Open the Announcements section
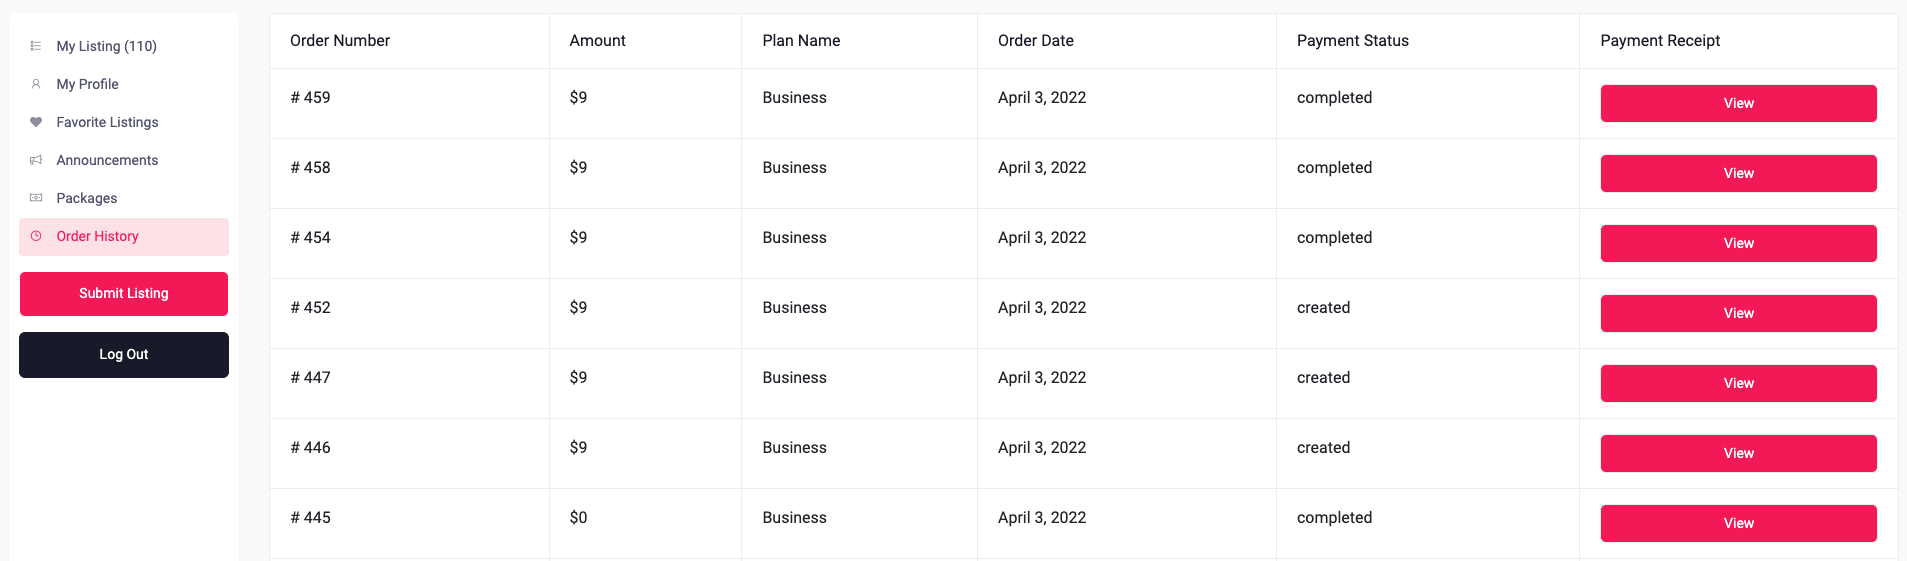The width and height of the screenshot is (1907, 561). coord(107,160)
